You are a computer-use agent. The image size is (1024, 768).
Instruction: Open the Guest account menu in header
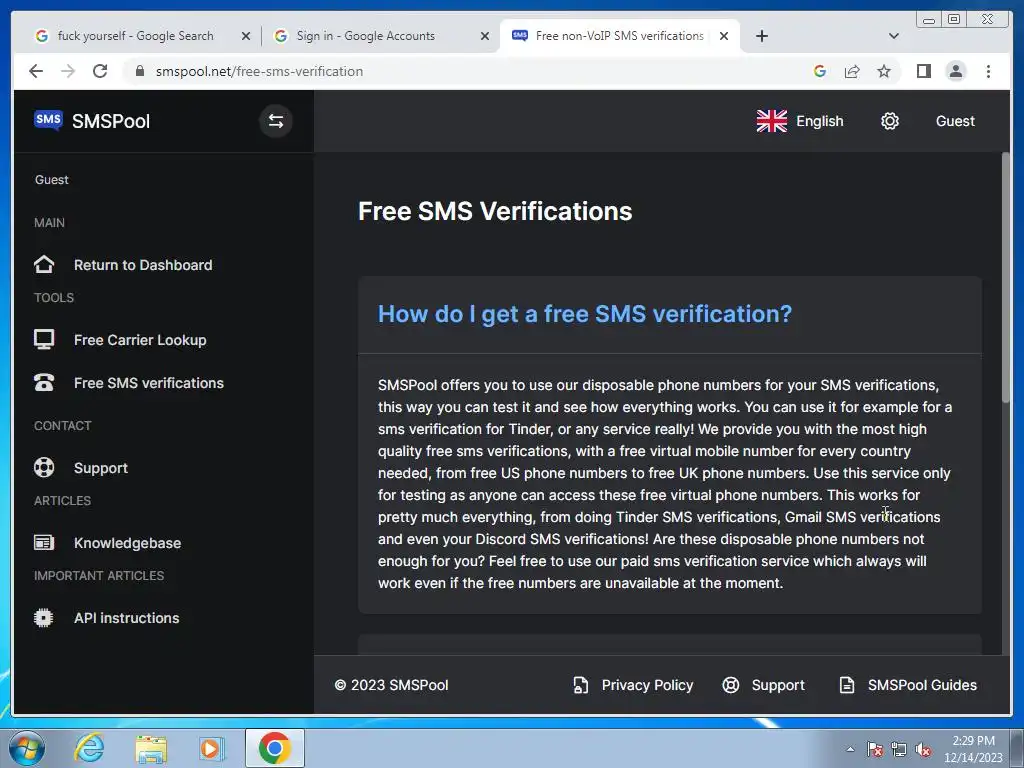click(955, 121)
